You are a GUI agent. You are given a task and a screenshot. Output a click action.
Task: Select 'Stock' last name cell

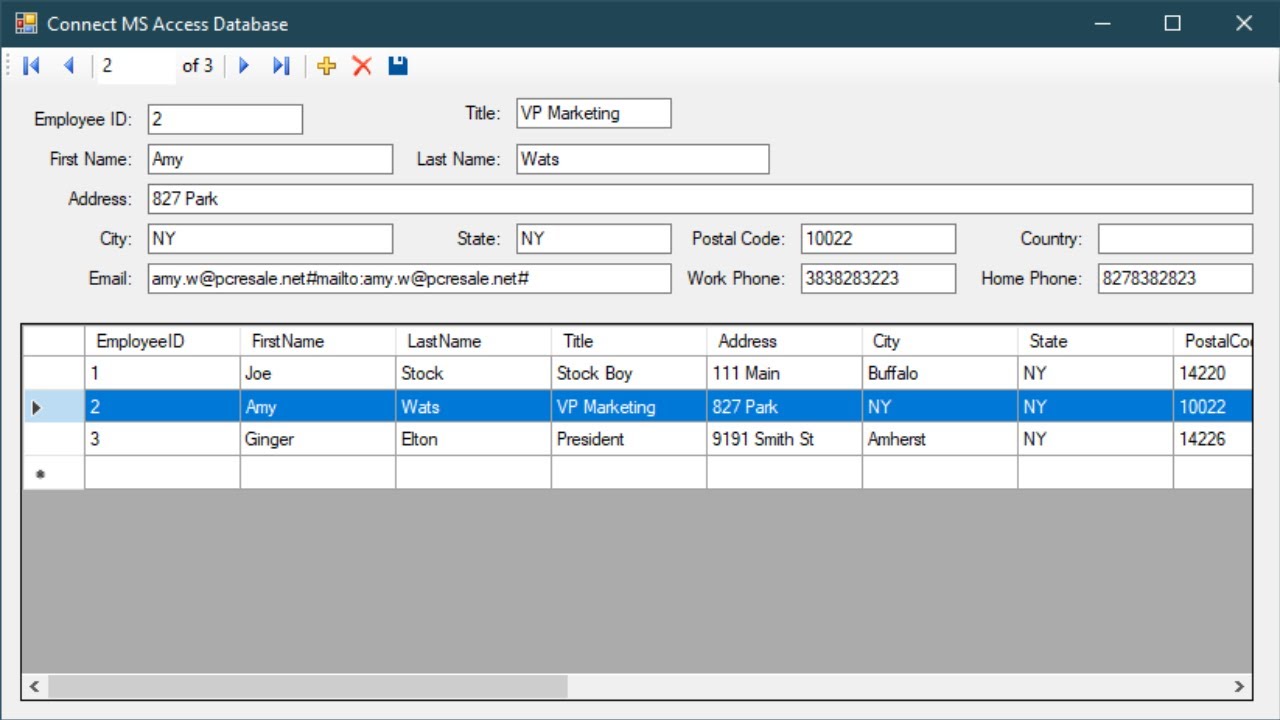click(x=473, y=373)
